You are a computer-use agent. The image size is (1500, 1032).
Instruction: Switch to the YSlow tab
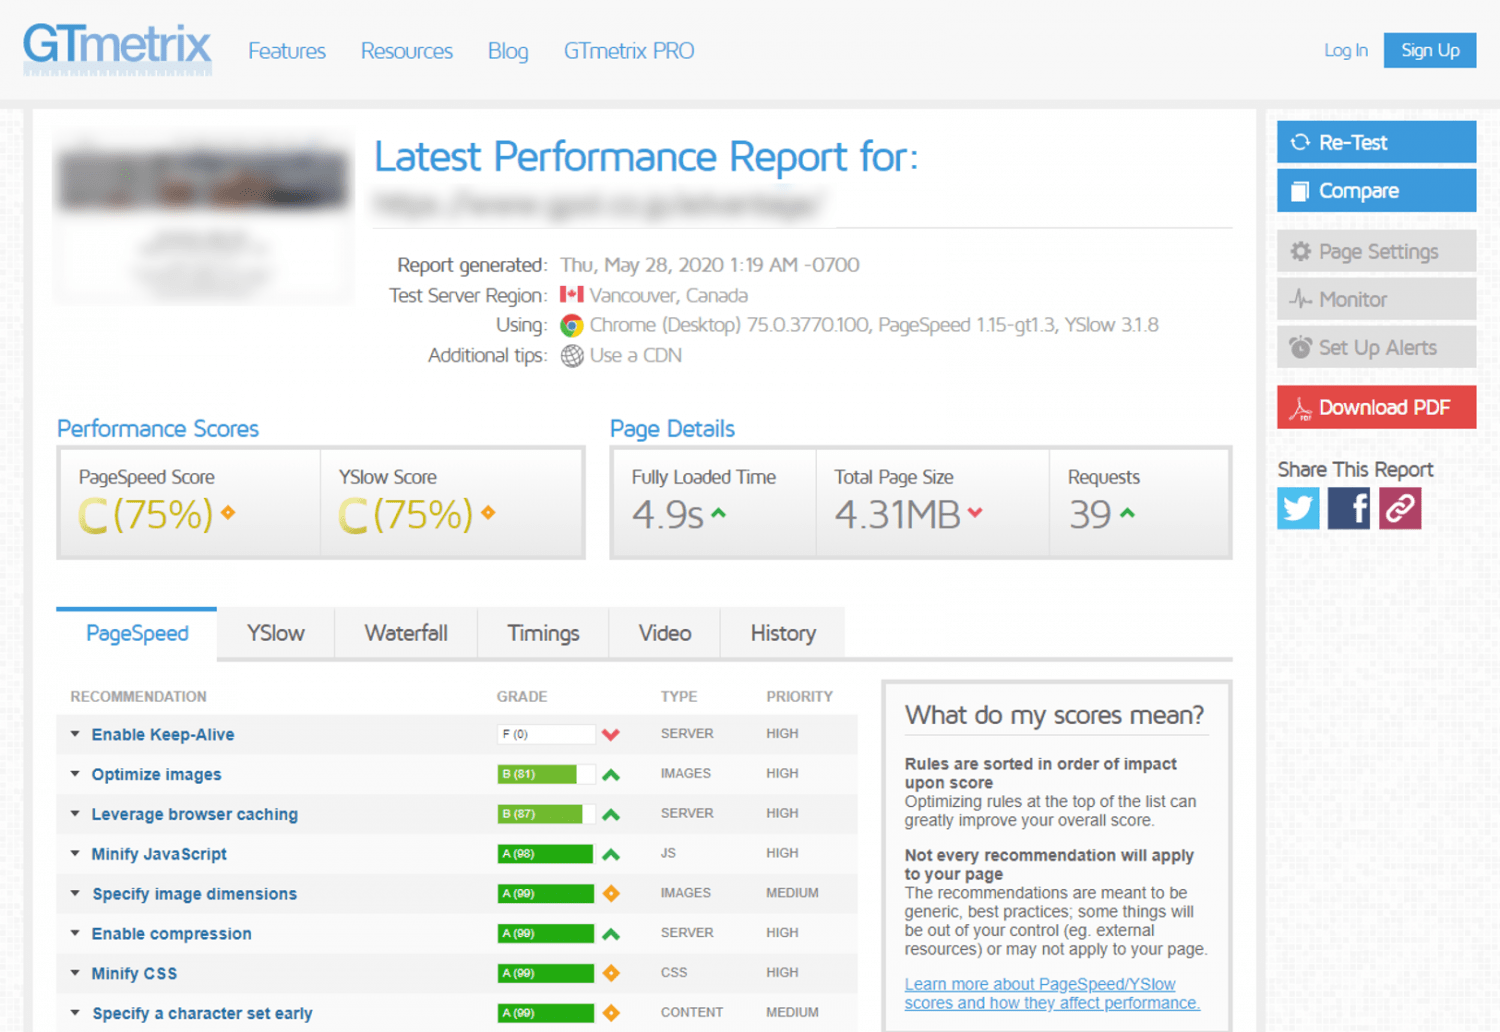click(x=276, y=633)
